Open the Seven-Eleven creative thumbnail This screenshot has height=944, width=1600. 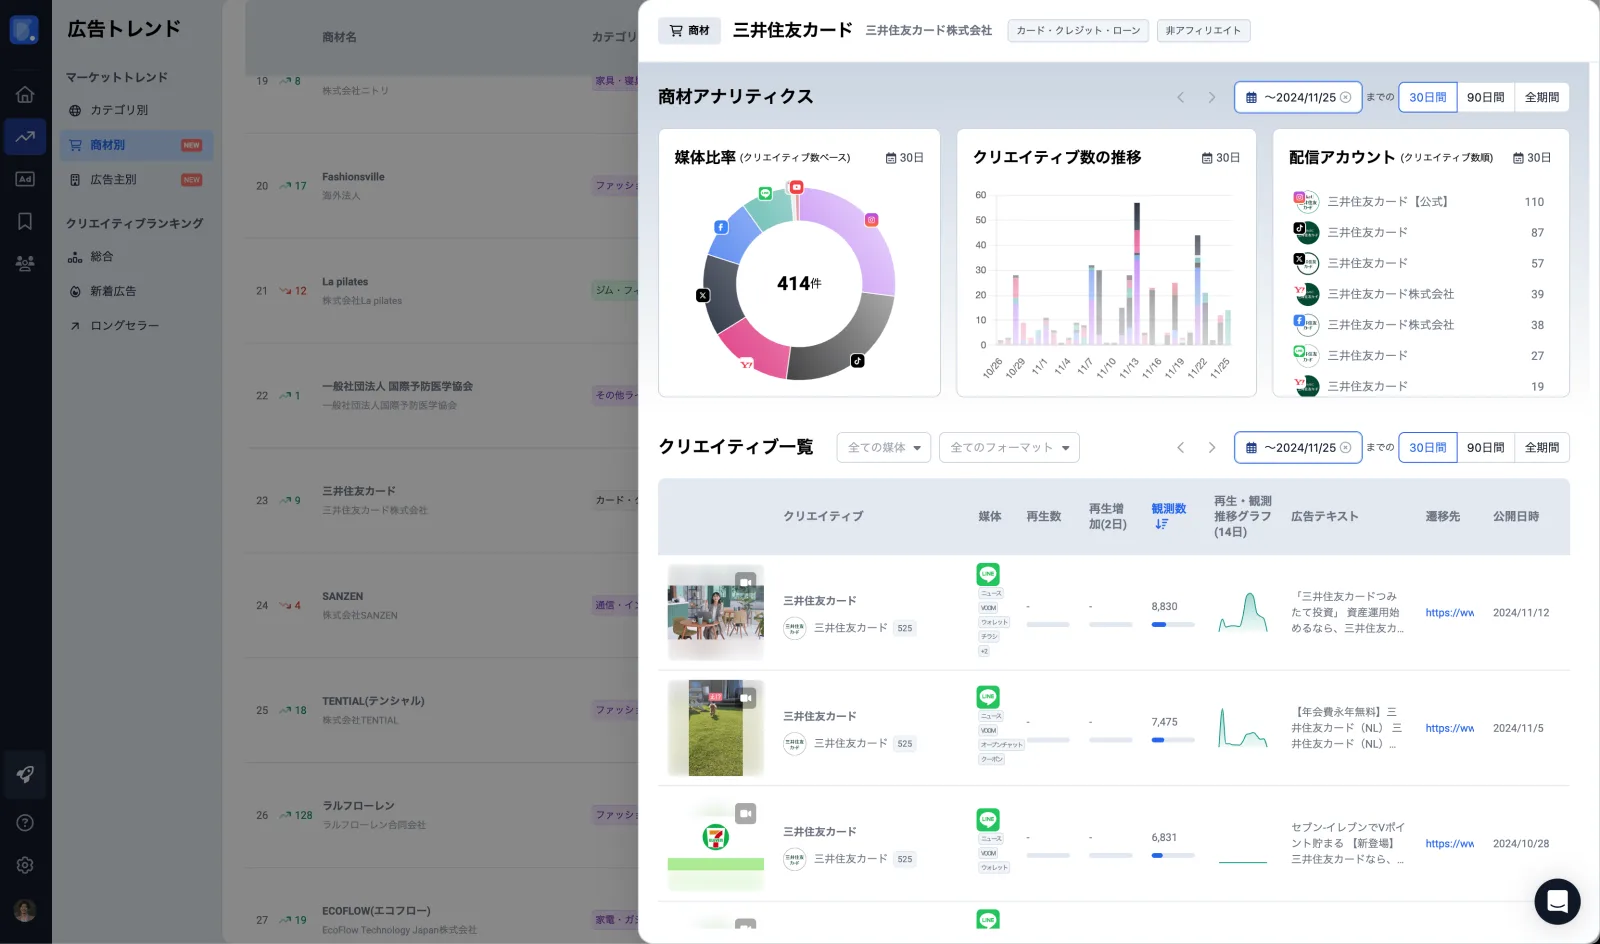tap(716, 844)
